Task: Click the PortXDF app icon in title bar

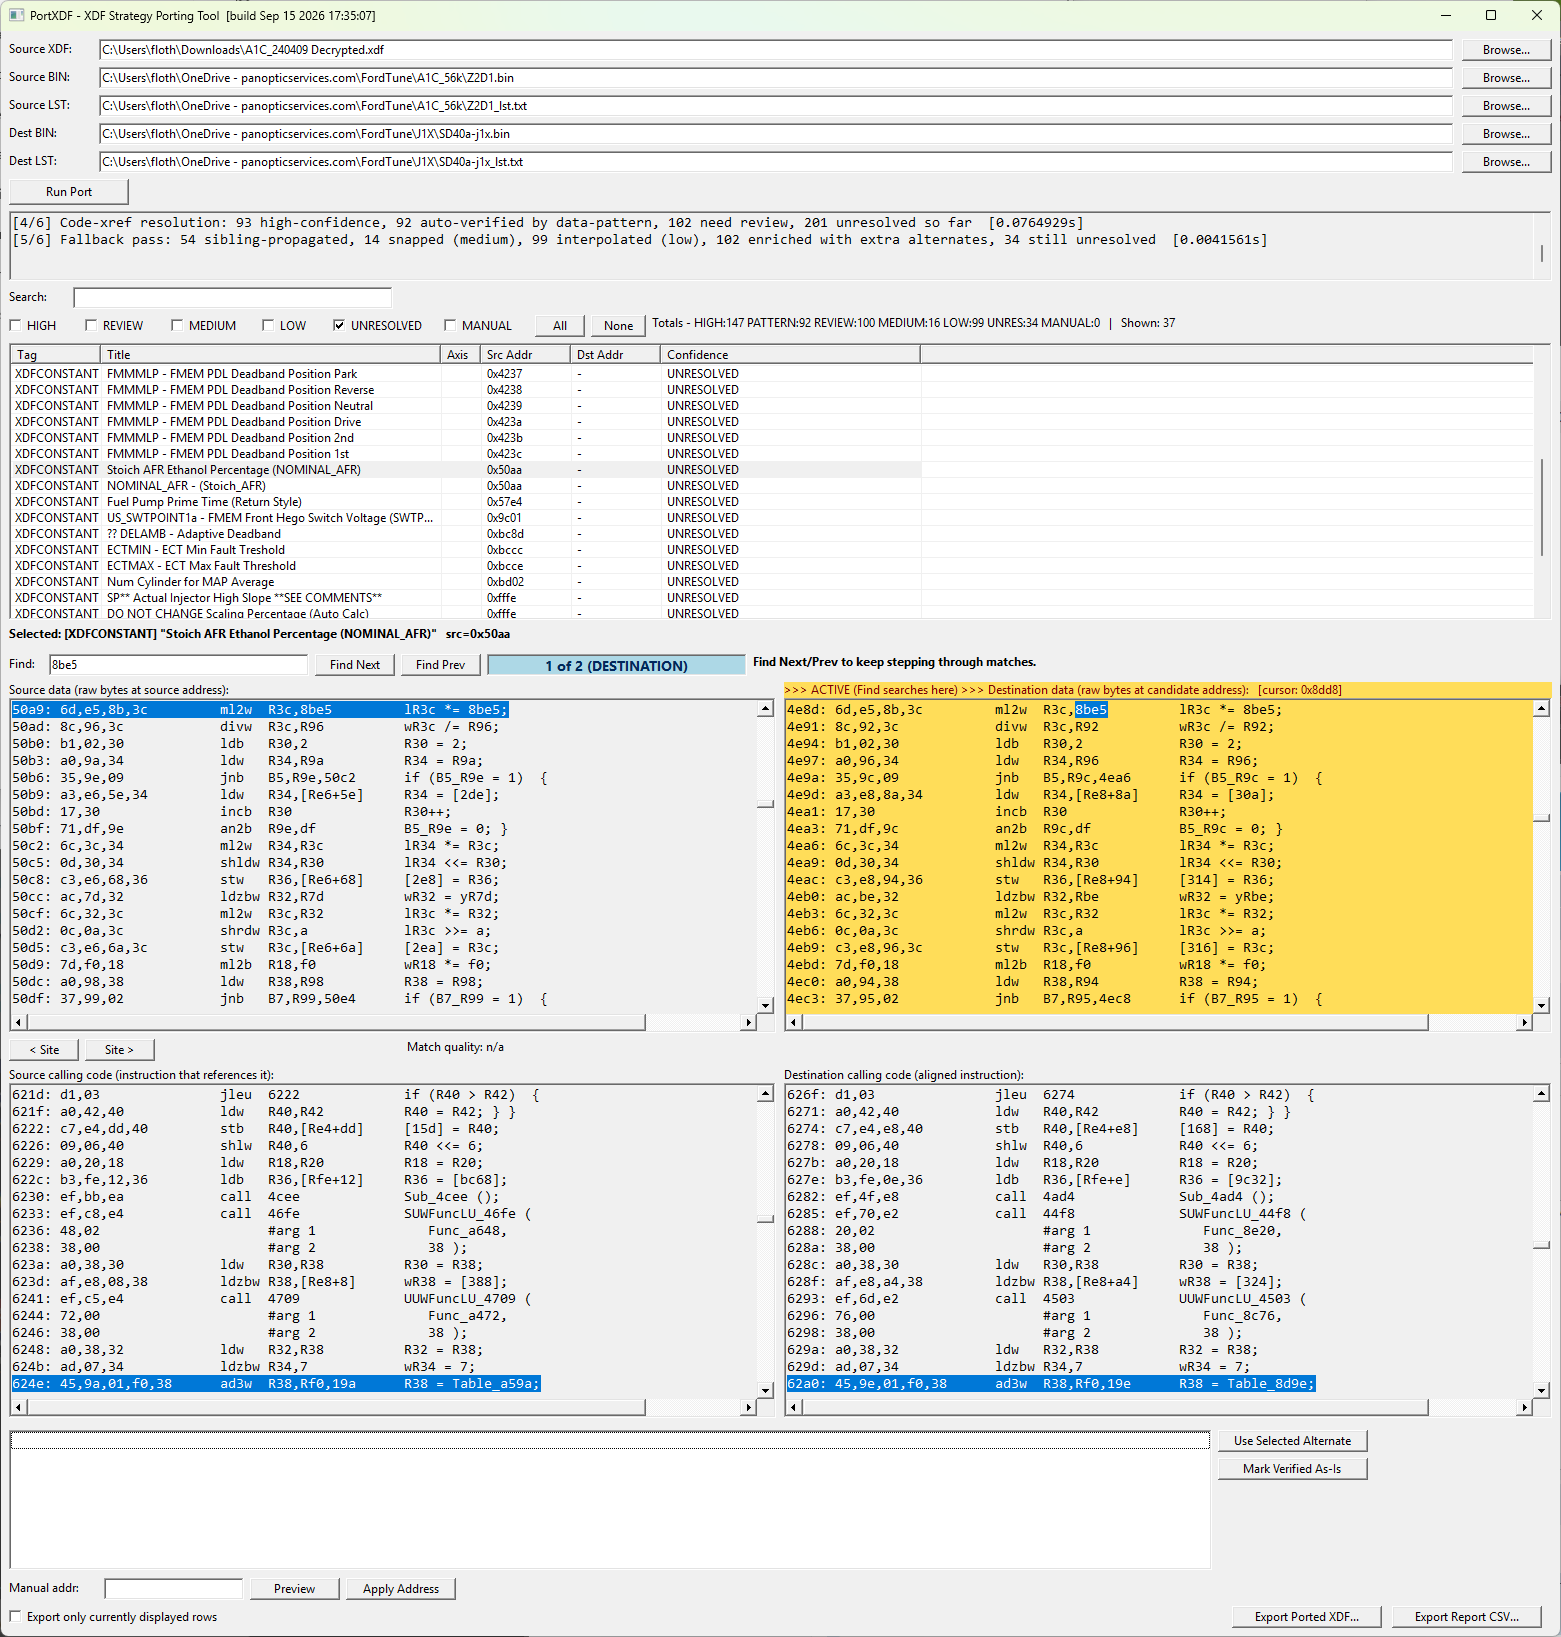Action: point(16,15)
